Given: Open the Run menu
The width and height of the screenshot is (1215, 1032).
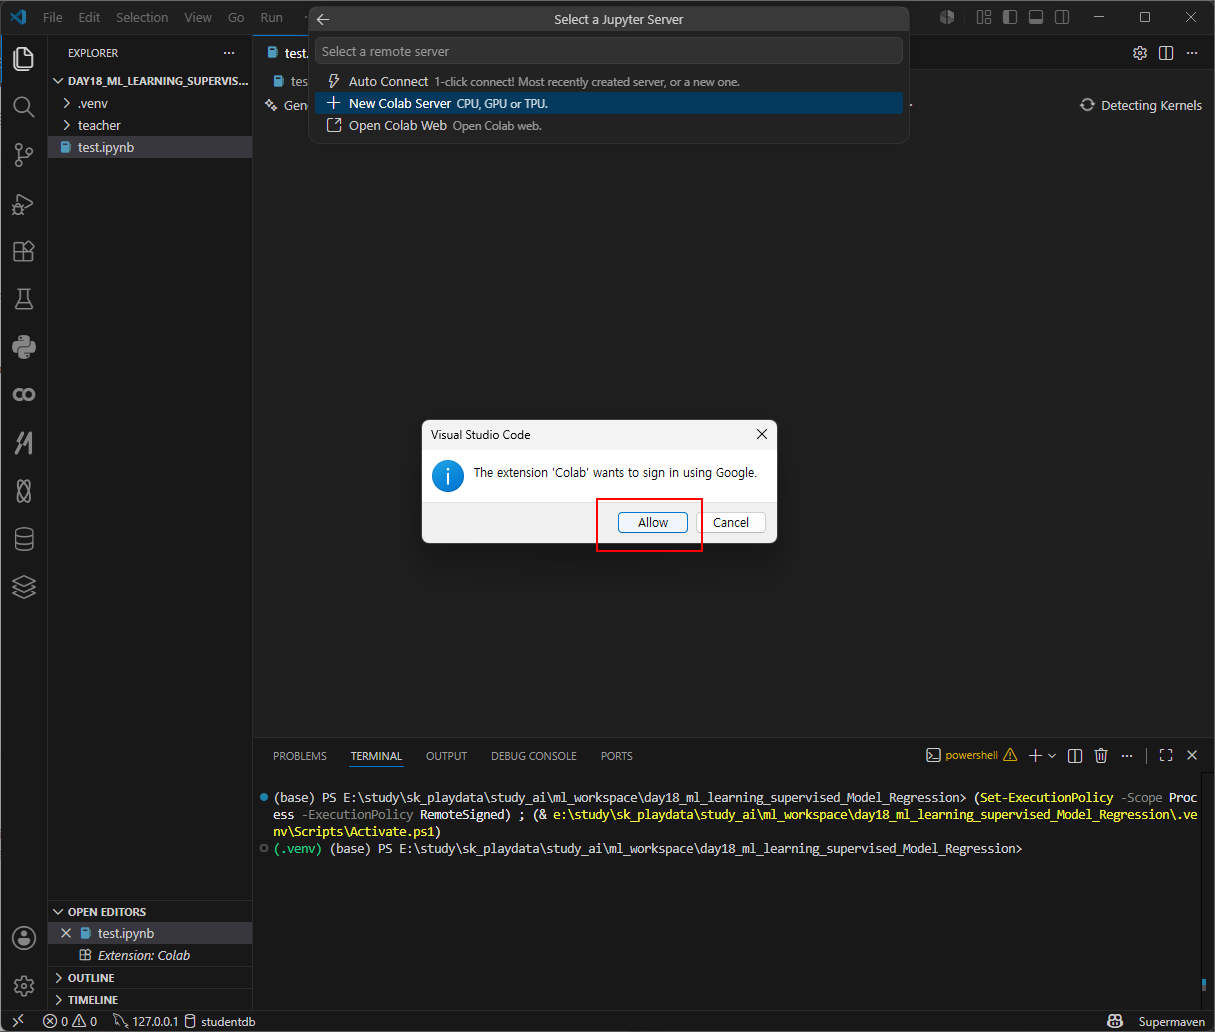Looking at the screenshot, I should coord(272,17).
